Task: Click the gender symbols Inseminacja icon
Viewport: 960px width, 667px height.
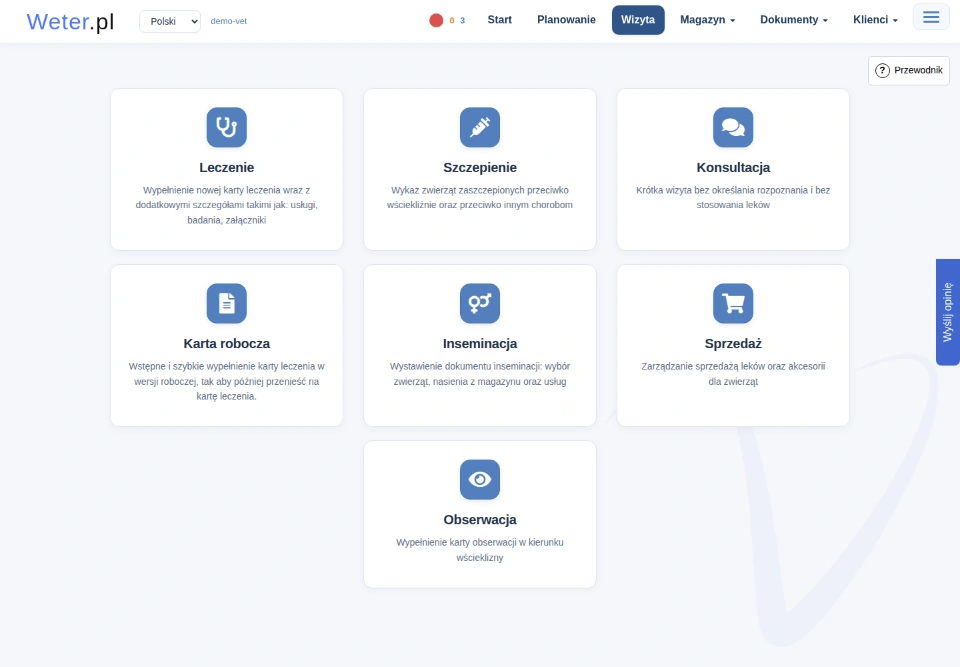Action: 480,303
